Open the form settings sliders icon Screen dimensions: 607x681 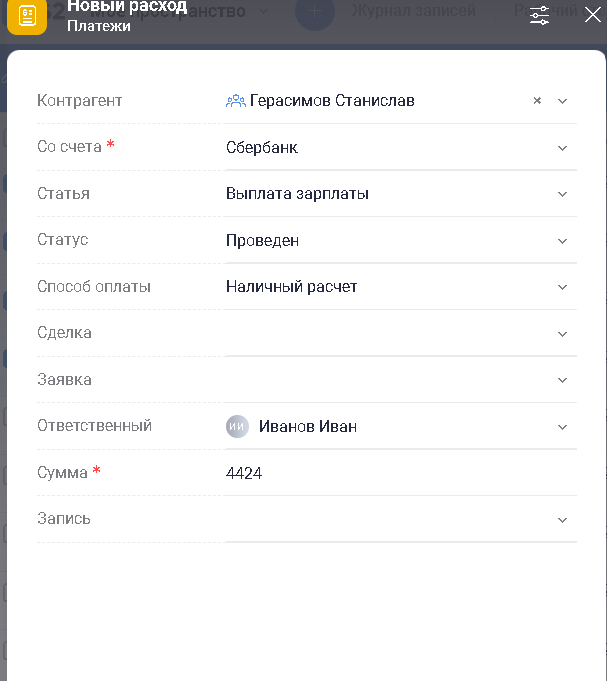pos(539,15)
